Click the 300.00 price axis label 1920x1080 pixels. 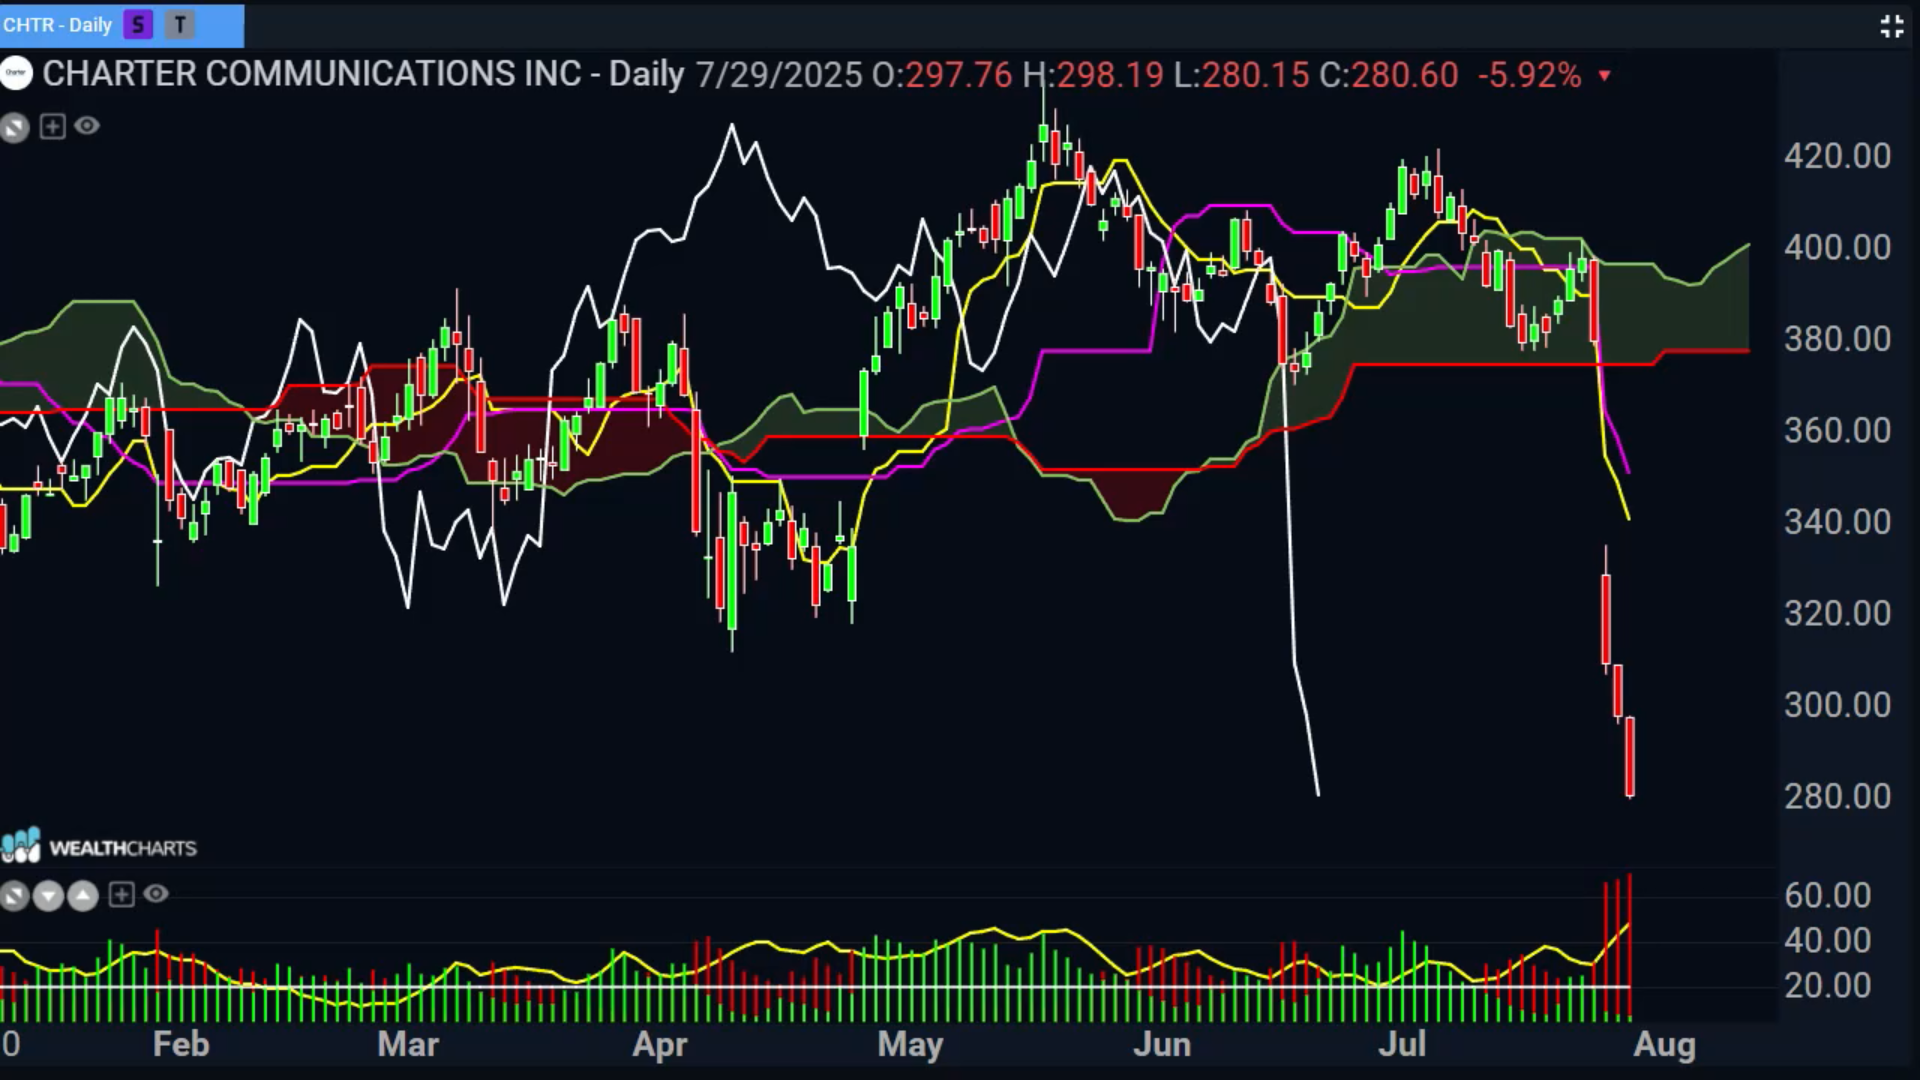1838,705
